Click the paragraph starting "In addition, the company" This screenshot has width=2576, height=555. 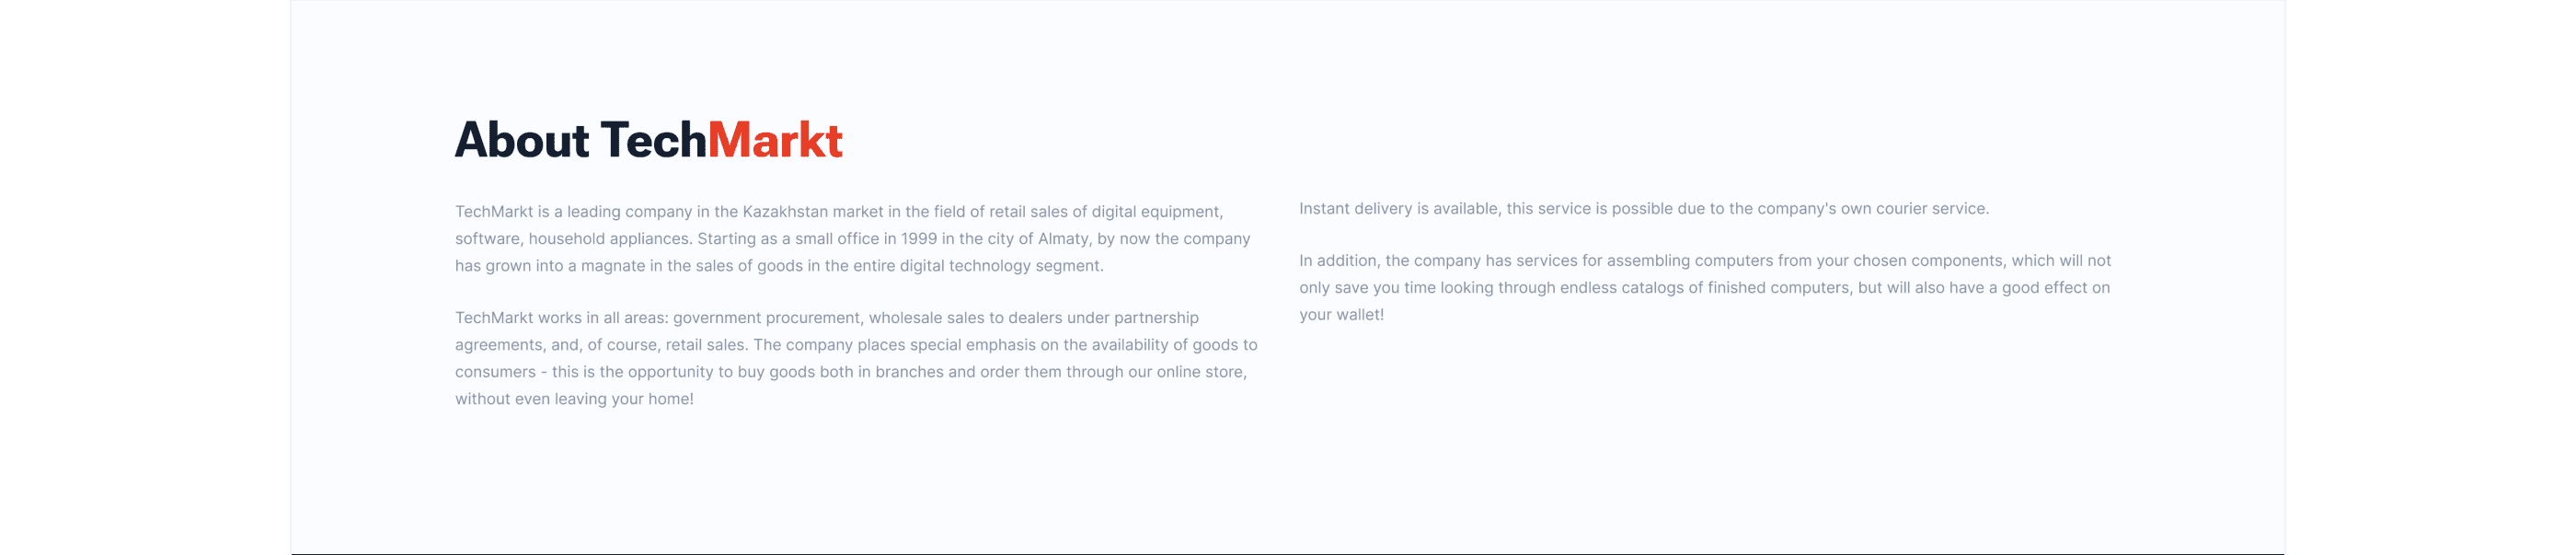1704,288
